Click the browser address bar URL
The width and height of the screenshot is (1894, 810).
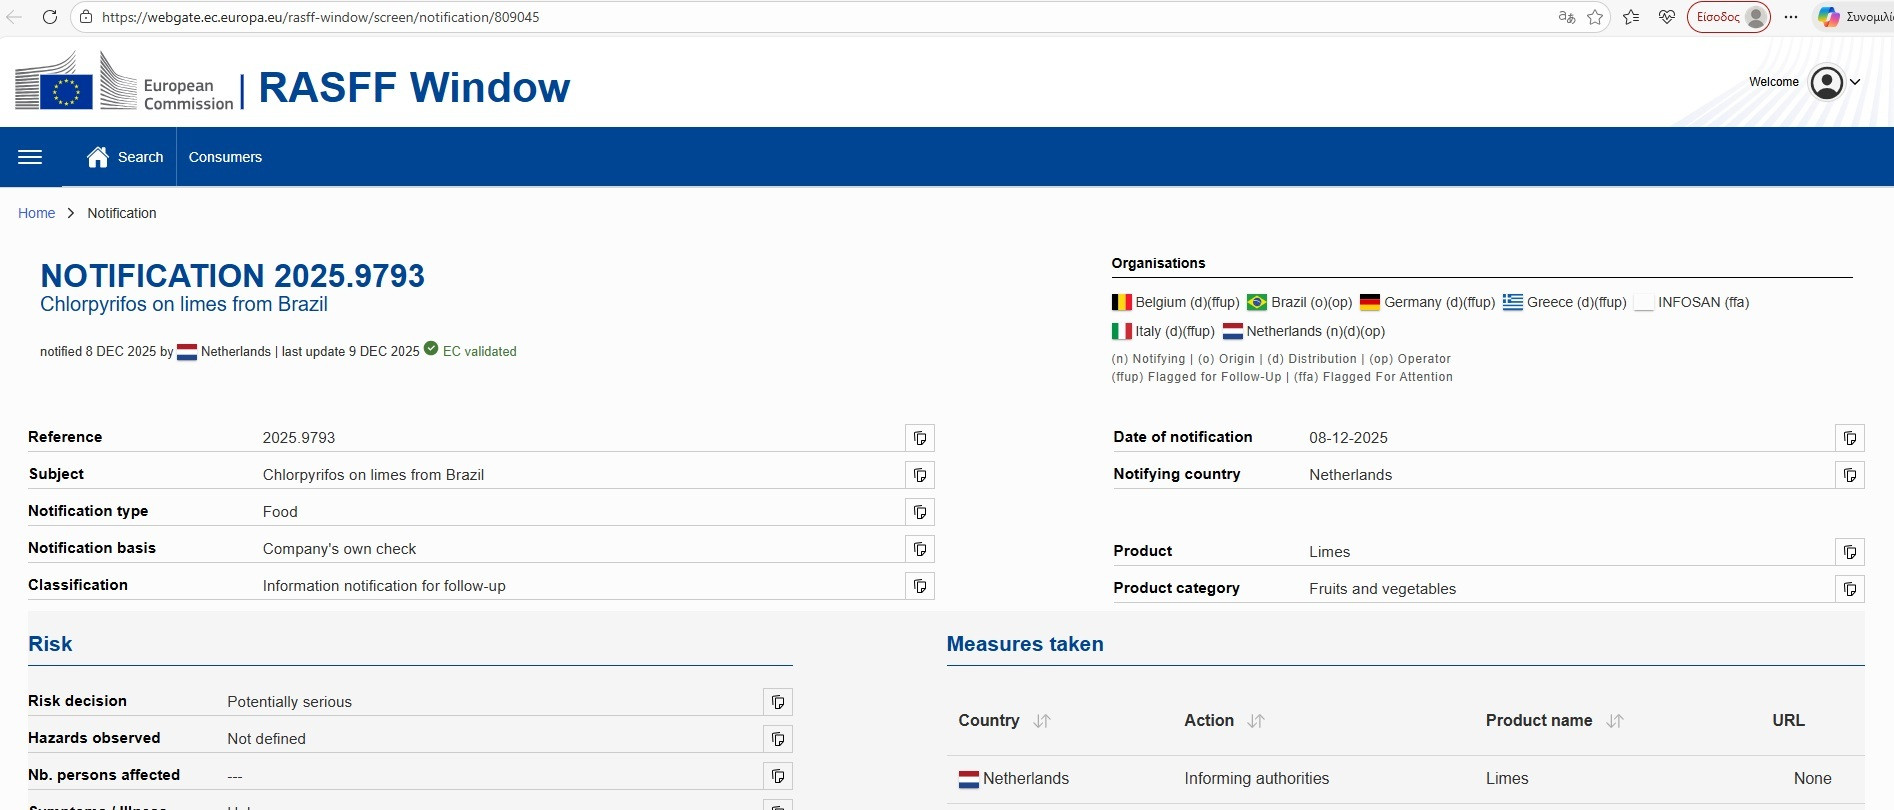click(320, 17)
